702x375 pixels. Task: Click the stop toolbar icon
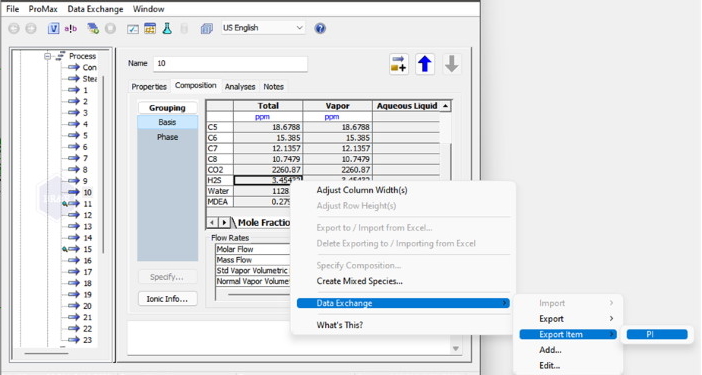pyautogui.click(x=110, y=29)
